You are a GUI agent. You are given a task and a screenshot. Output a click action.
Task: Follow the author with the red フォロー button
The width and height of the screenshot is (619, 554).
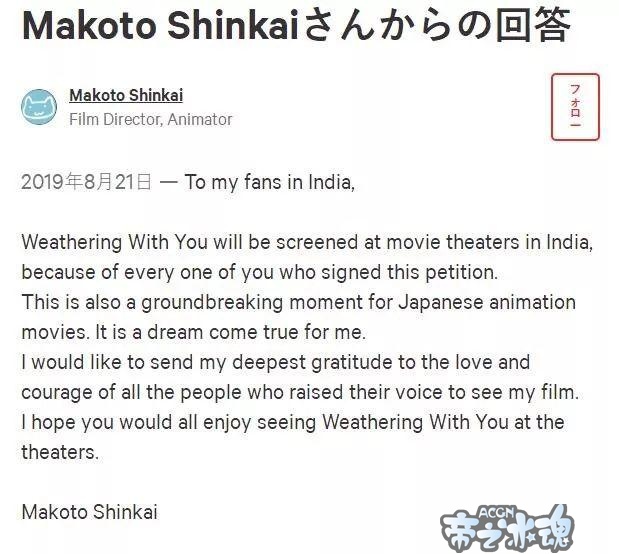tap(575, 107)
